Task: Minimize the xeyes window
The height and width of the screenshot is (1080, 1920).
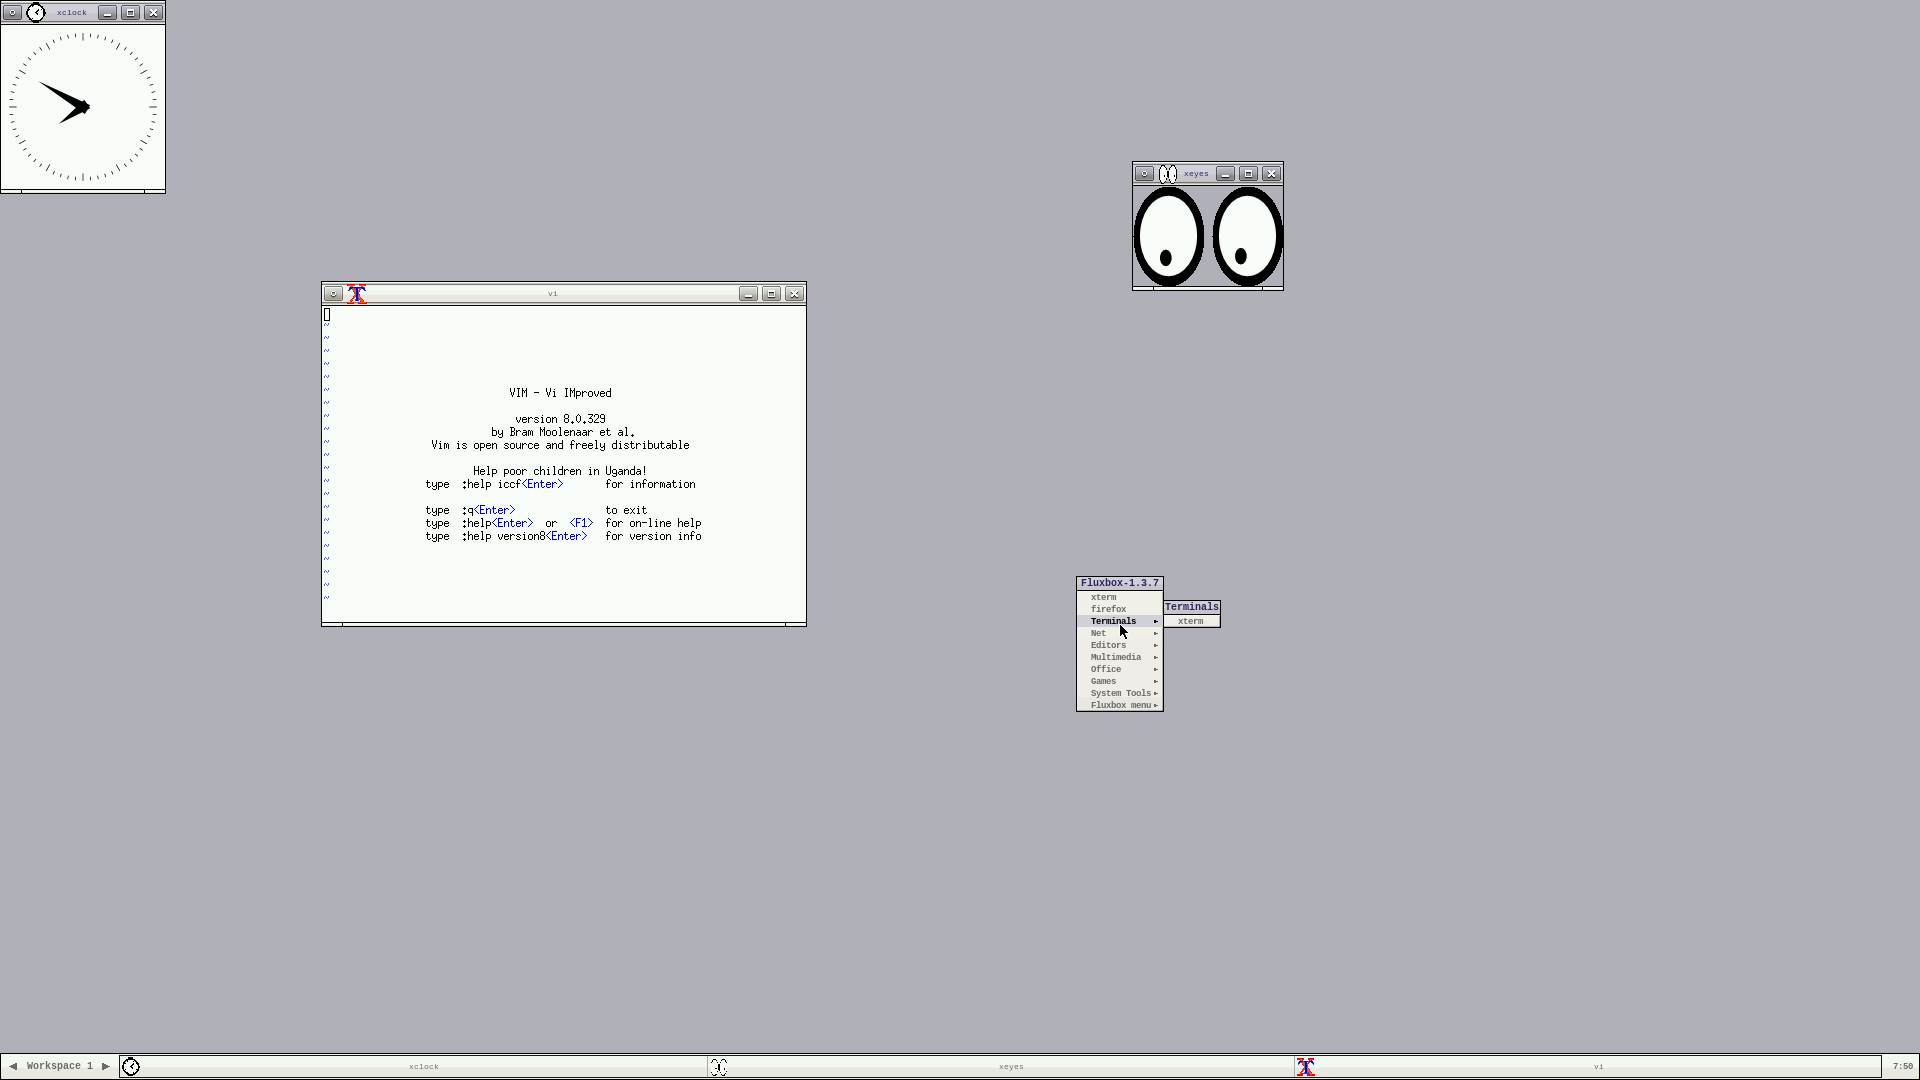Action: pos(1225,174)
